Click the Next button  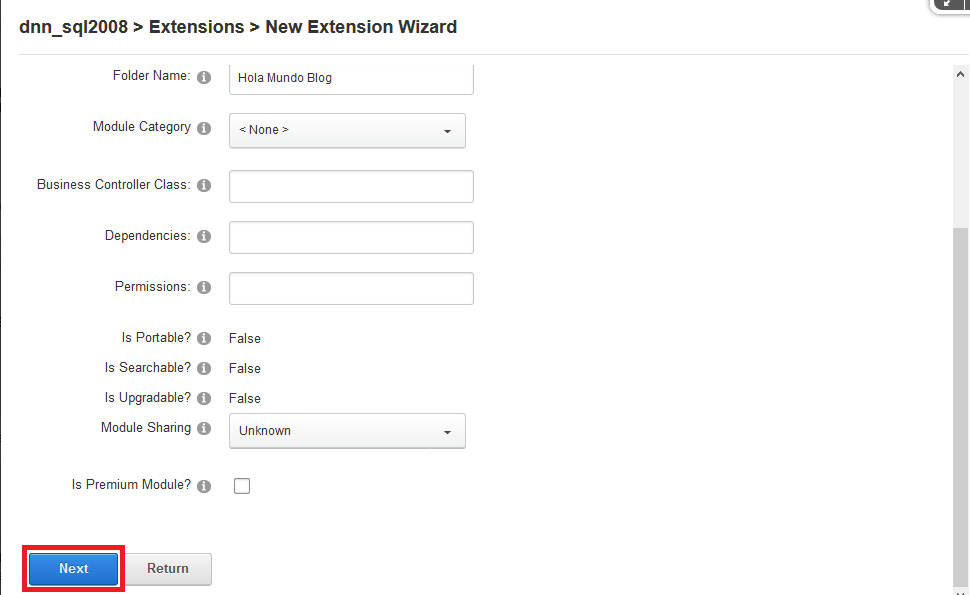coord(74,569)
